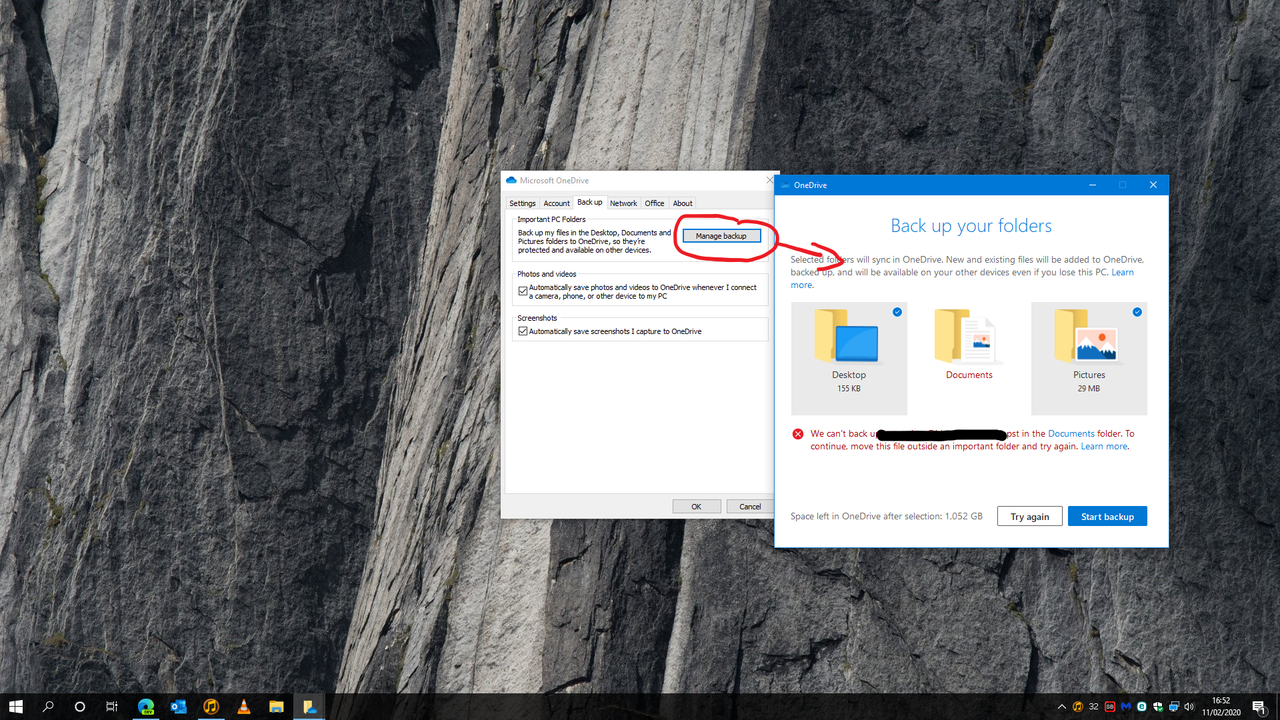Open Cortana from the taskbar
The height and width of the screenshot is (720, 1280).
pos(80,706)
